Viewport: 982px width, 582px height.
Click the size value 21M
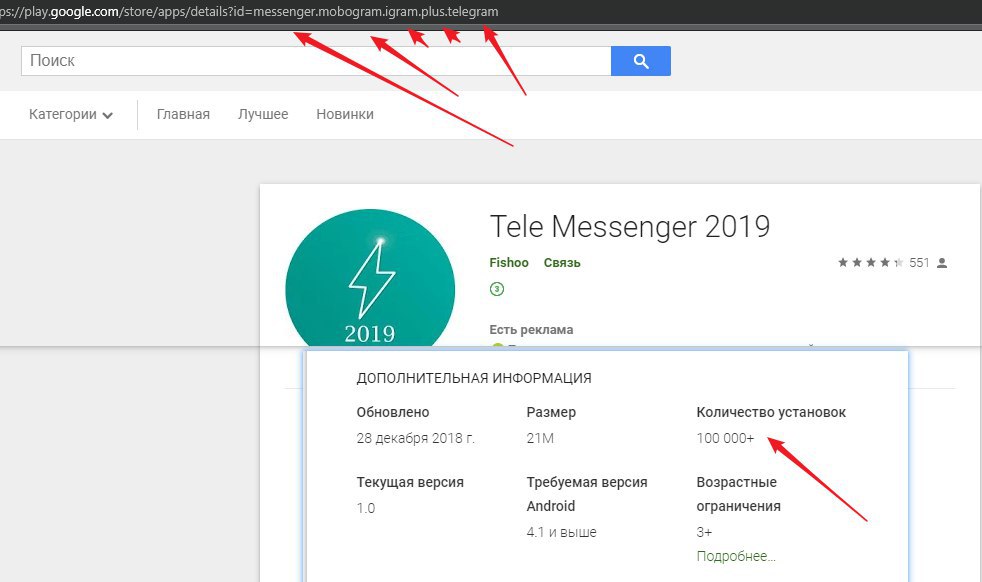(540, 439)
